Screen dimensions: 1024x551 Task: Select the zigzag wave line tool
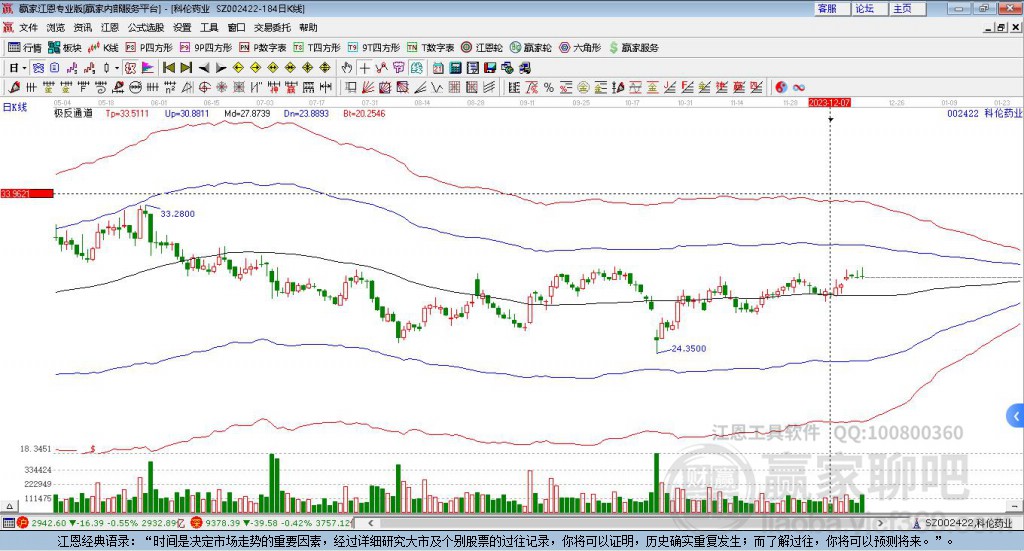coord(437,87)
